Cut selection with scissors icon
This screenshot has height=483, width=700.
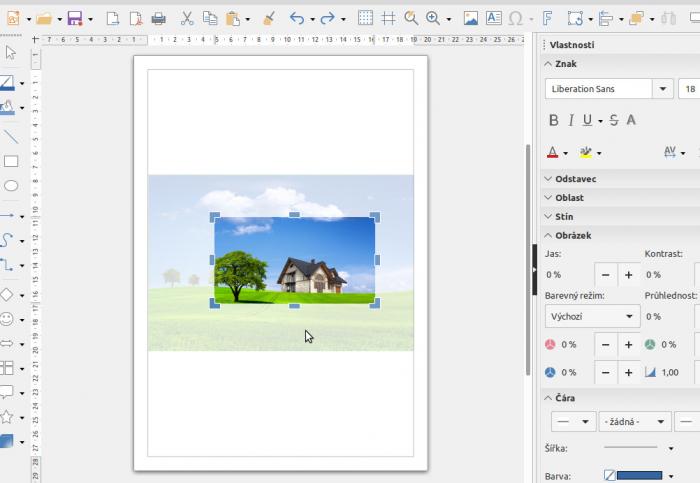(187, 19)
